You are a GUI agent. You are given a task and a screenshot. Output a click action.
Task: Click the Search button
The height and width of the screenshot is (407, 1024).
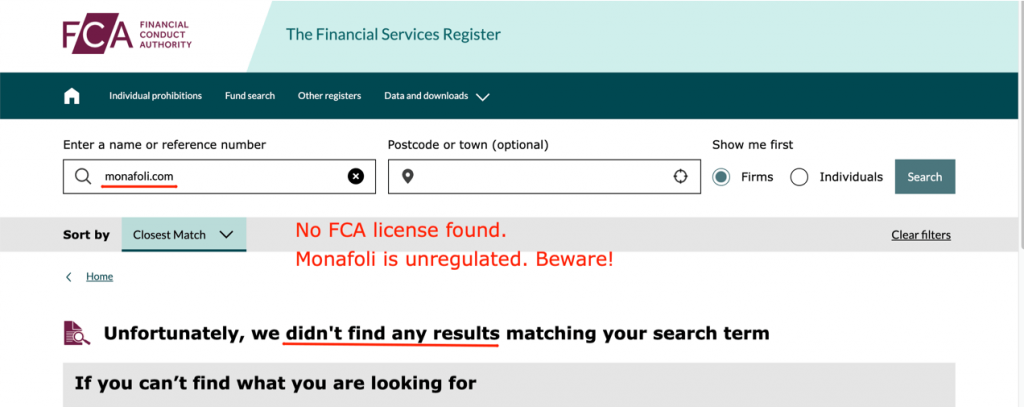coord(925,177)
